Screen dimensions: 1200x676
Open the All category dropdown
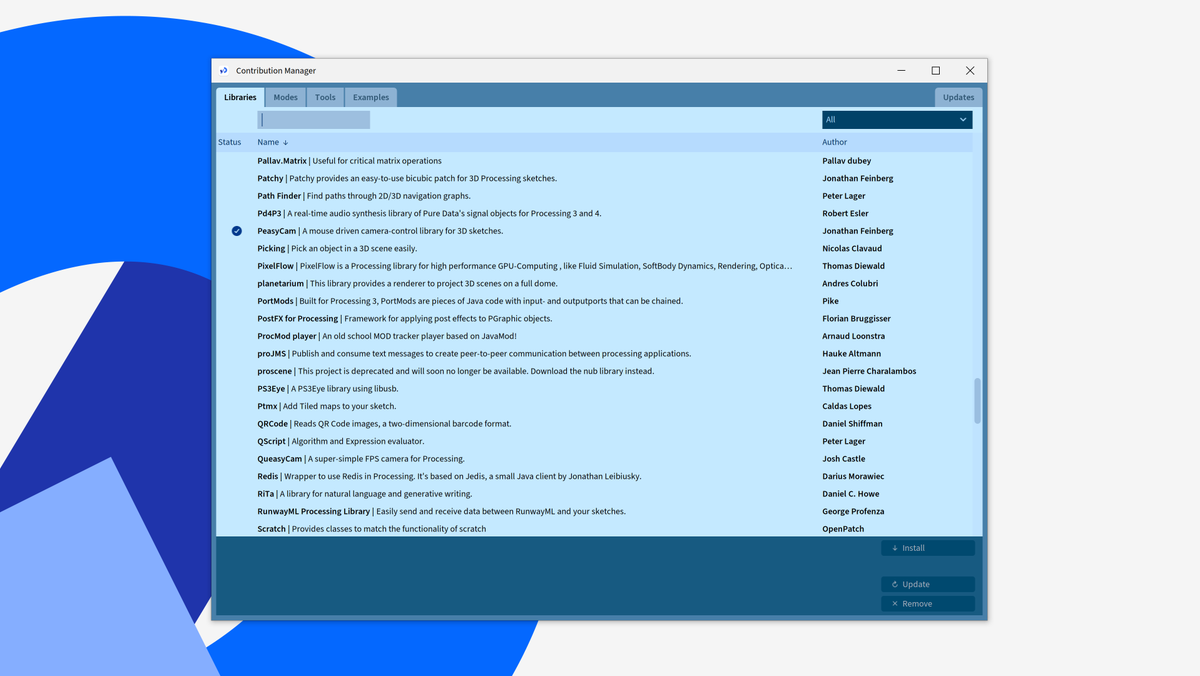pyautogui.click(x=897, y=120)
